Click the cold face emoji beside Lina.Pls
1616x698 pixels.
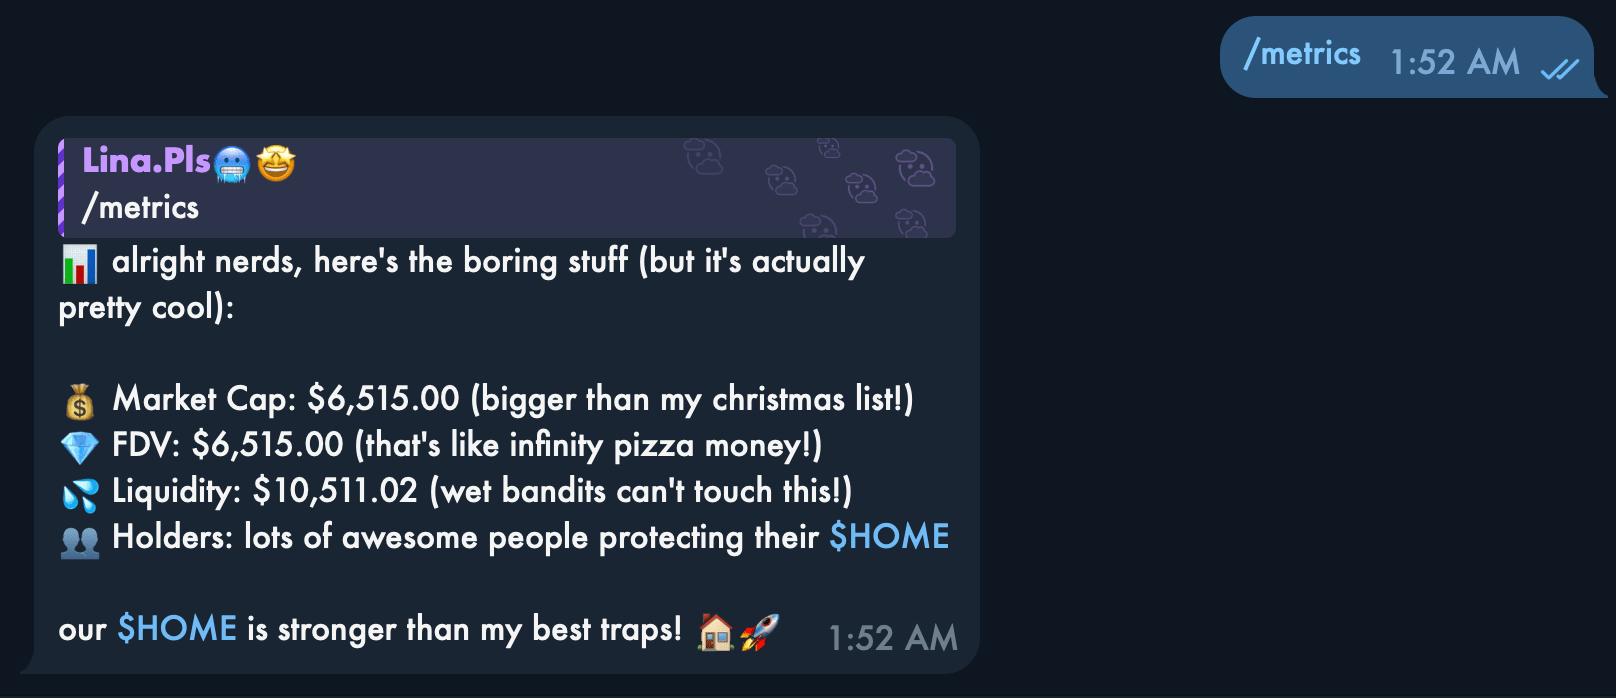click(x=232, y=164)
